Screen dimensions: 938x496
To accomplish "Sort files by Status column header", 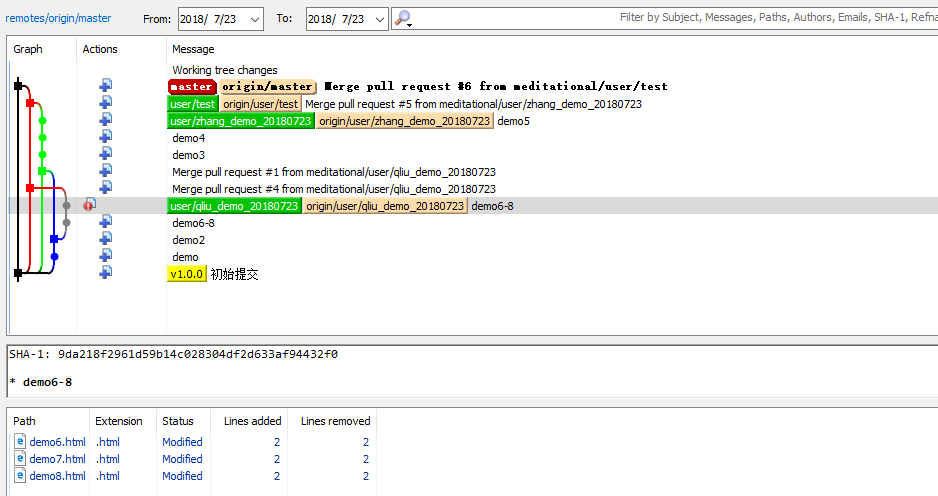I will [x=178, y=421].
